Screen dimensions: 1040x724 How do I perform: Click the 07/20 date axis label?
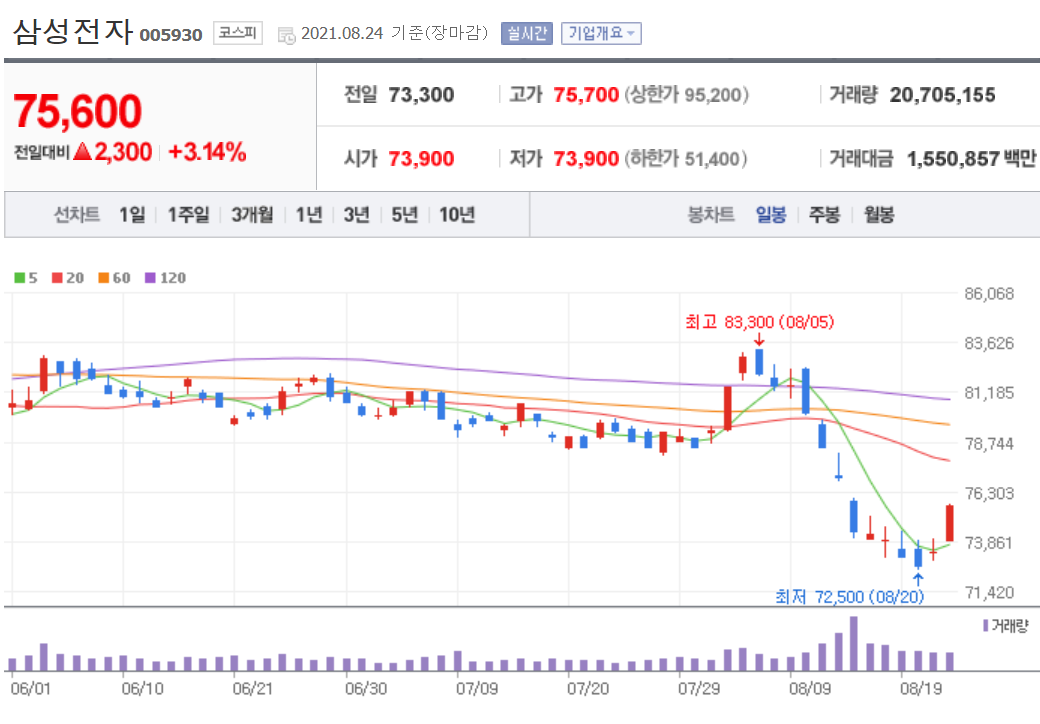[x=588, y=689]
